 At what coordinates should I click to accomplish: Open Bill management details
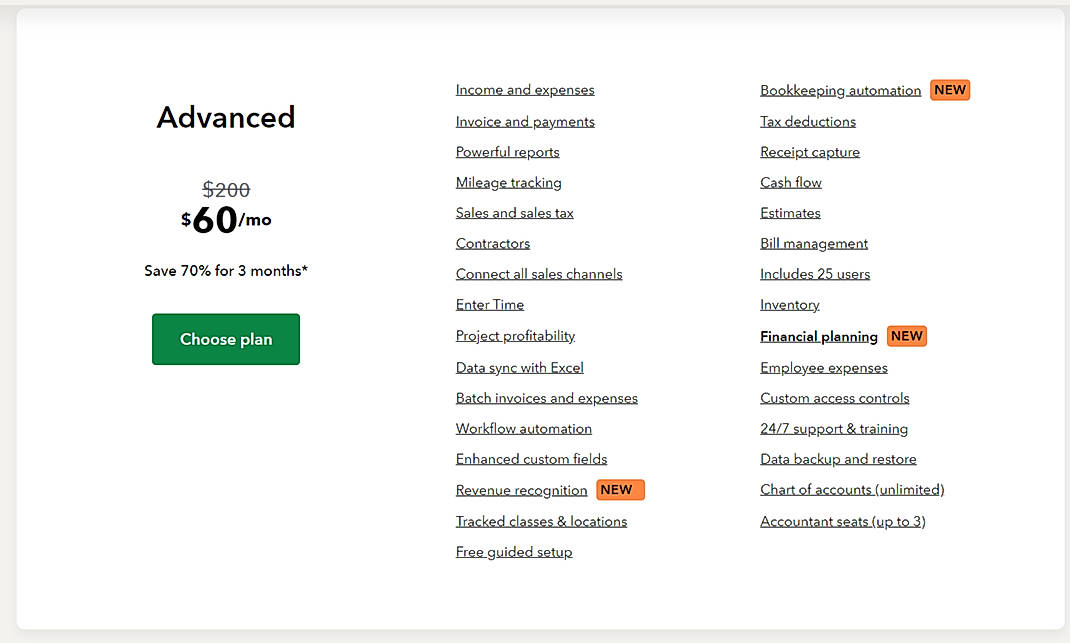[813, 243]
